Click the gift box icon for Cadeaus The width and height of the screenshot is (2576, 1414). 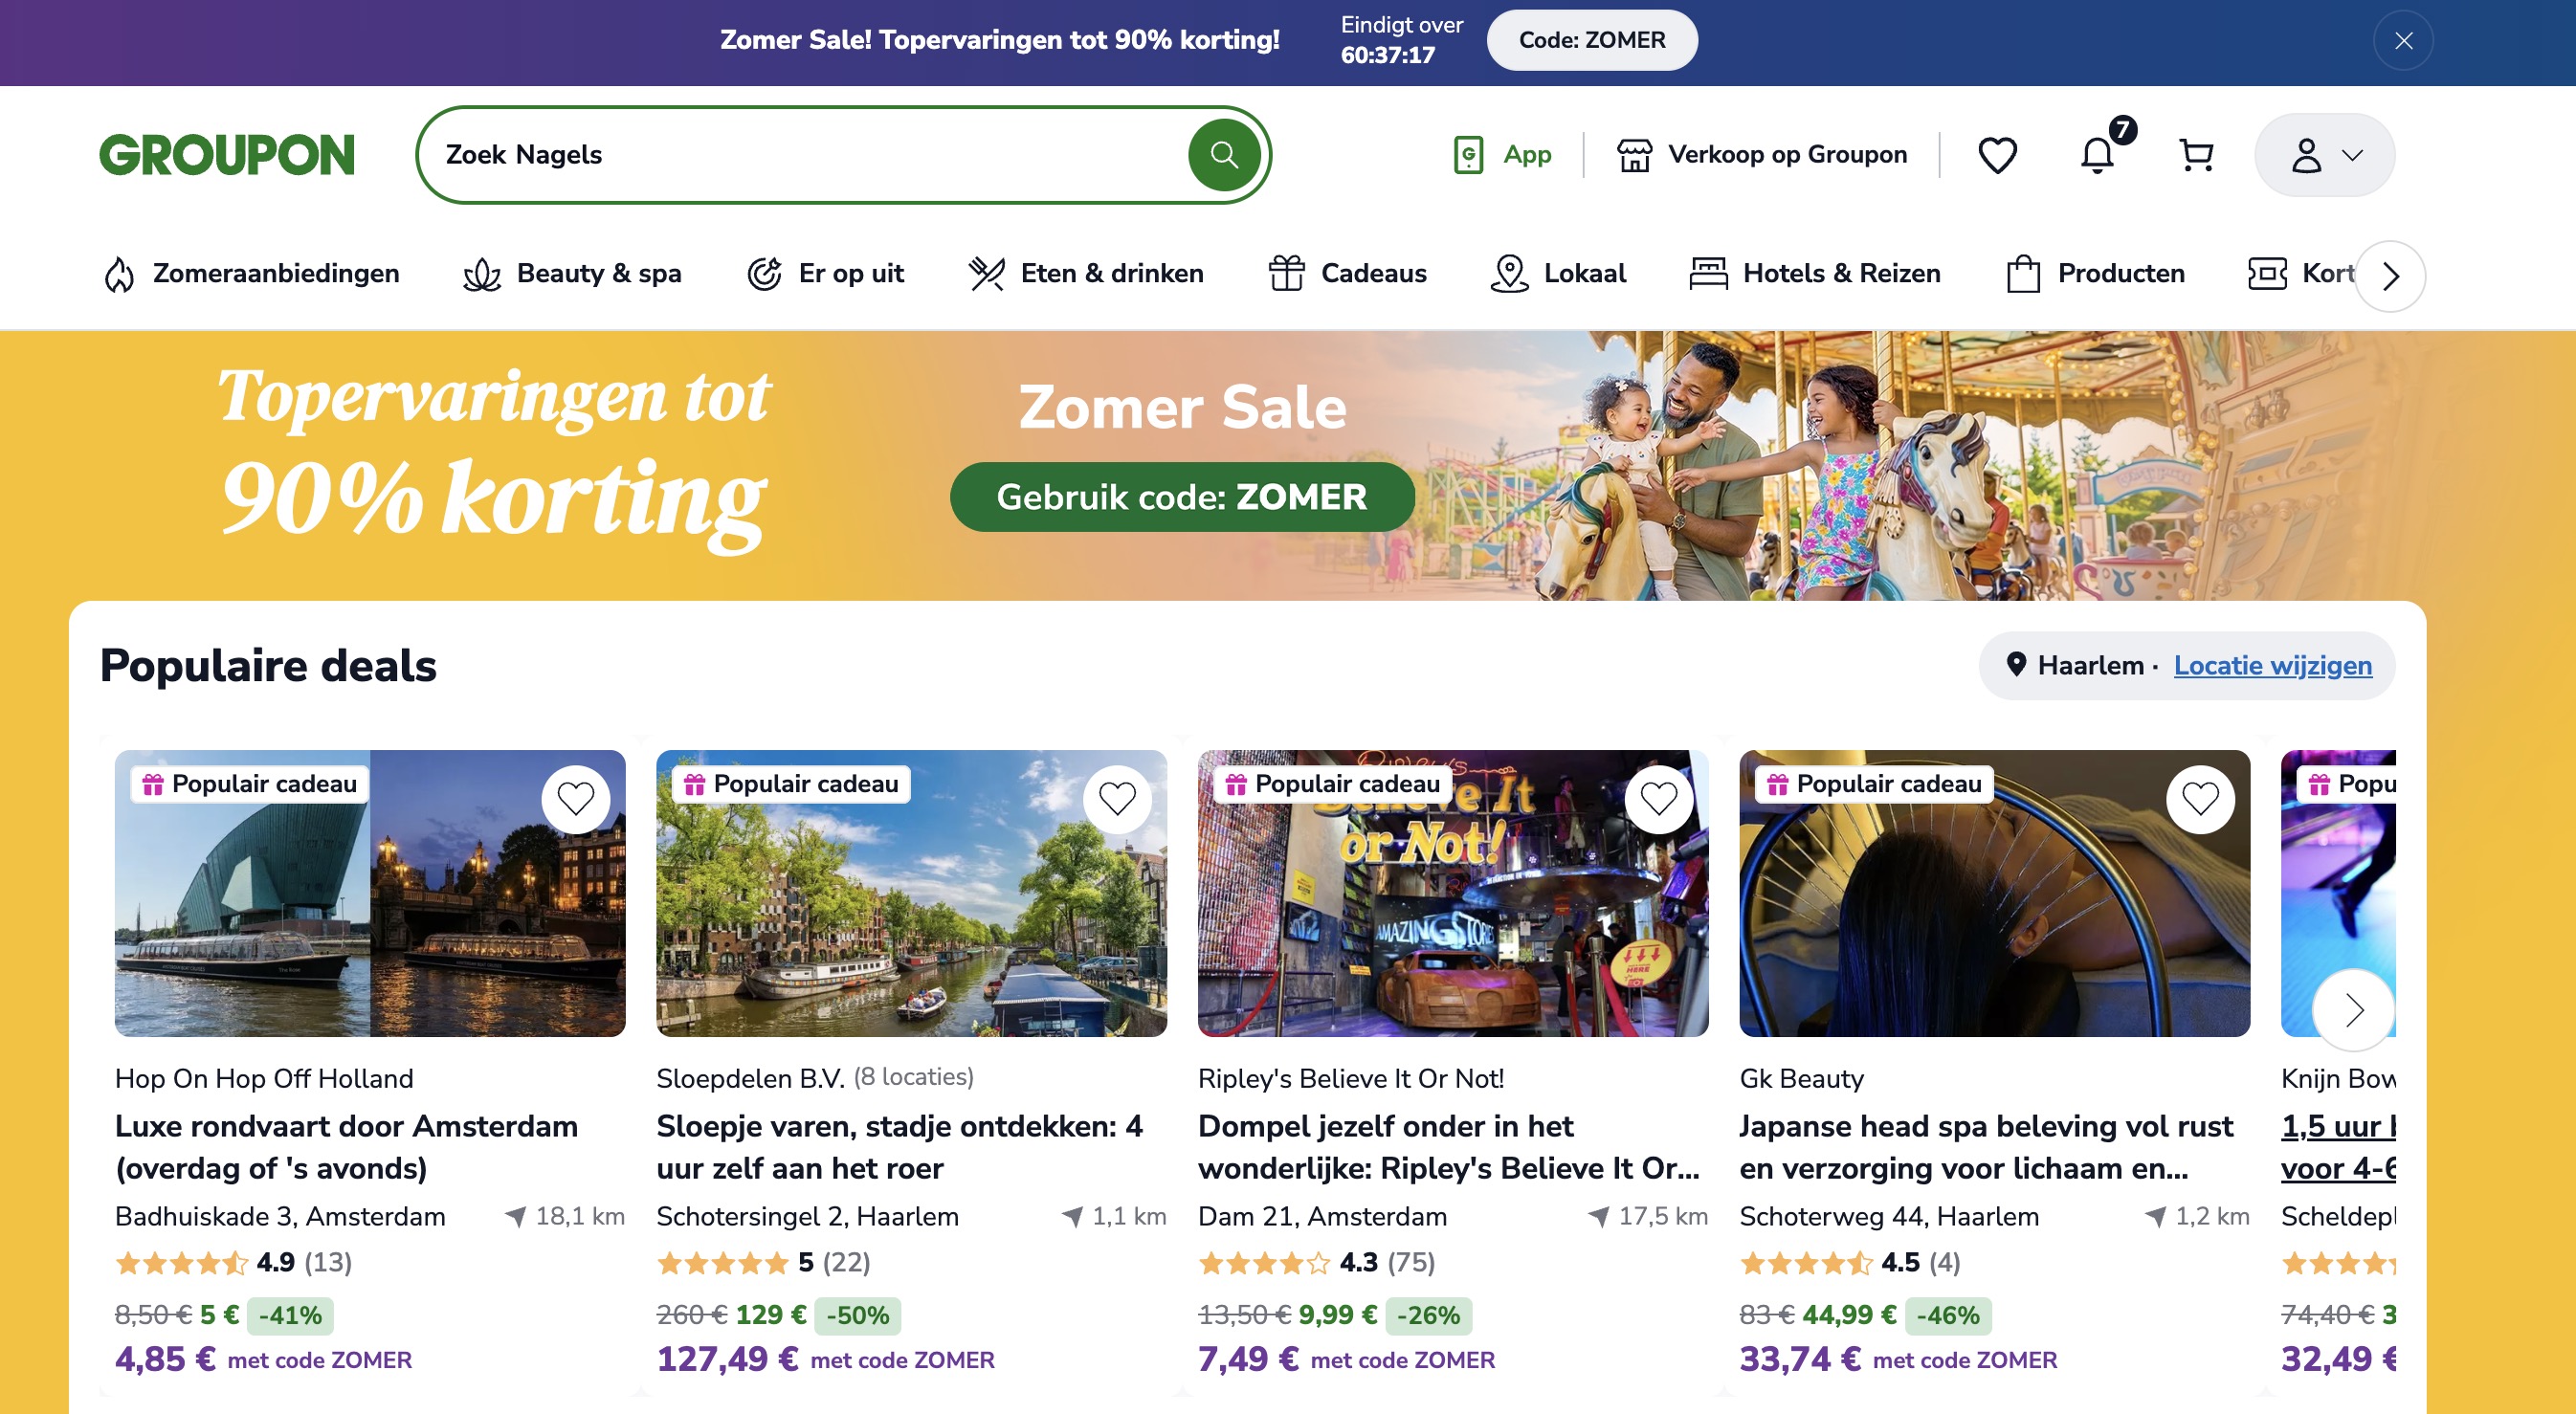1286,274
